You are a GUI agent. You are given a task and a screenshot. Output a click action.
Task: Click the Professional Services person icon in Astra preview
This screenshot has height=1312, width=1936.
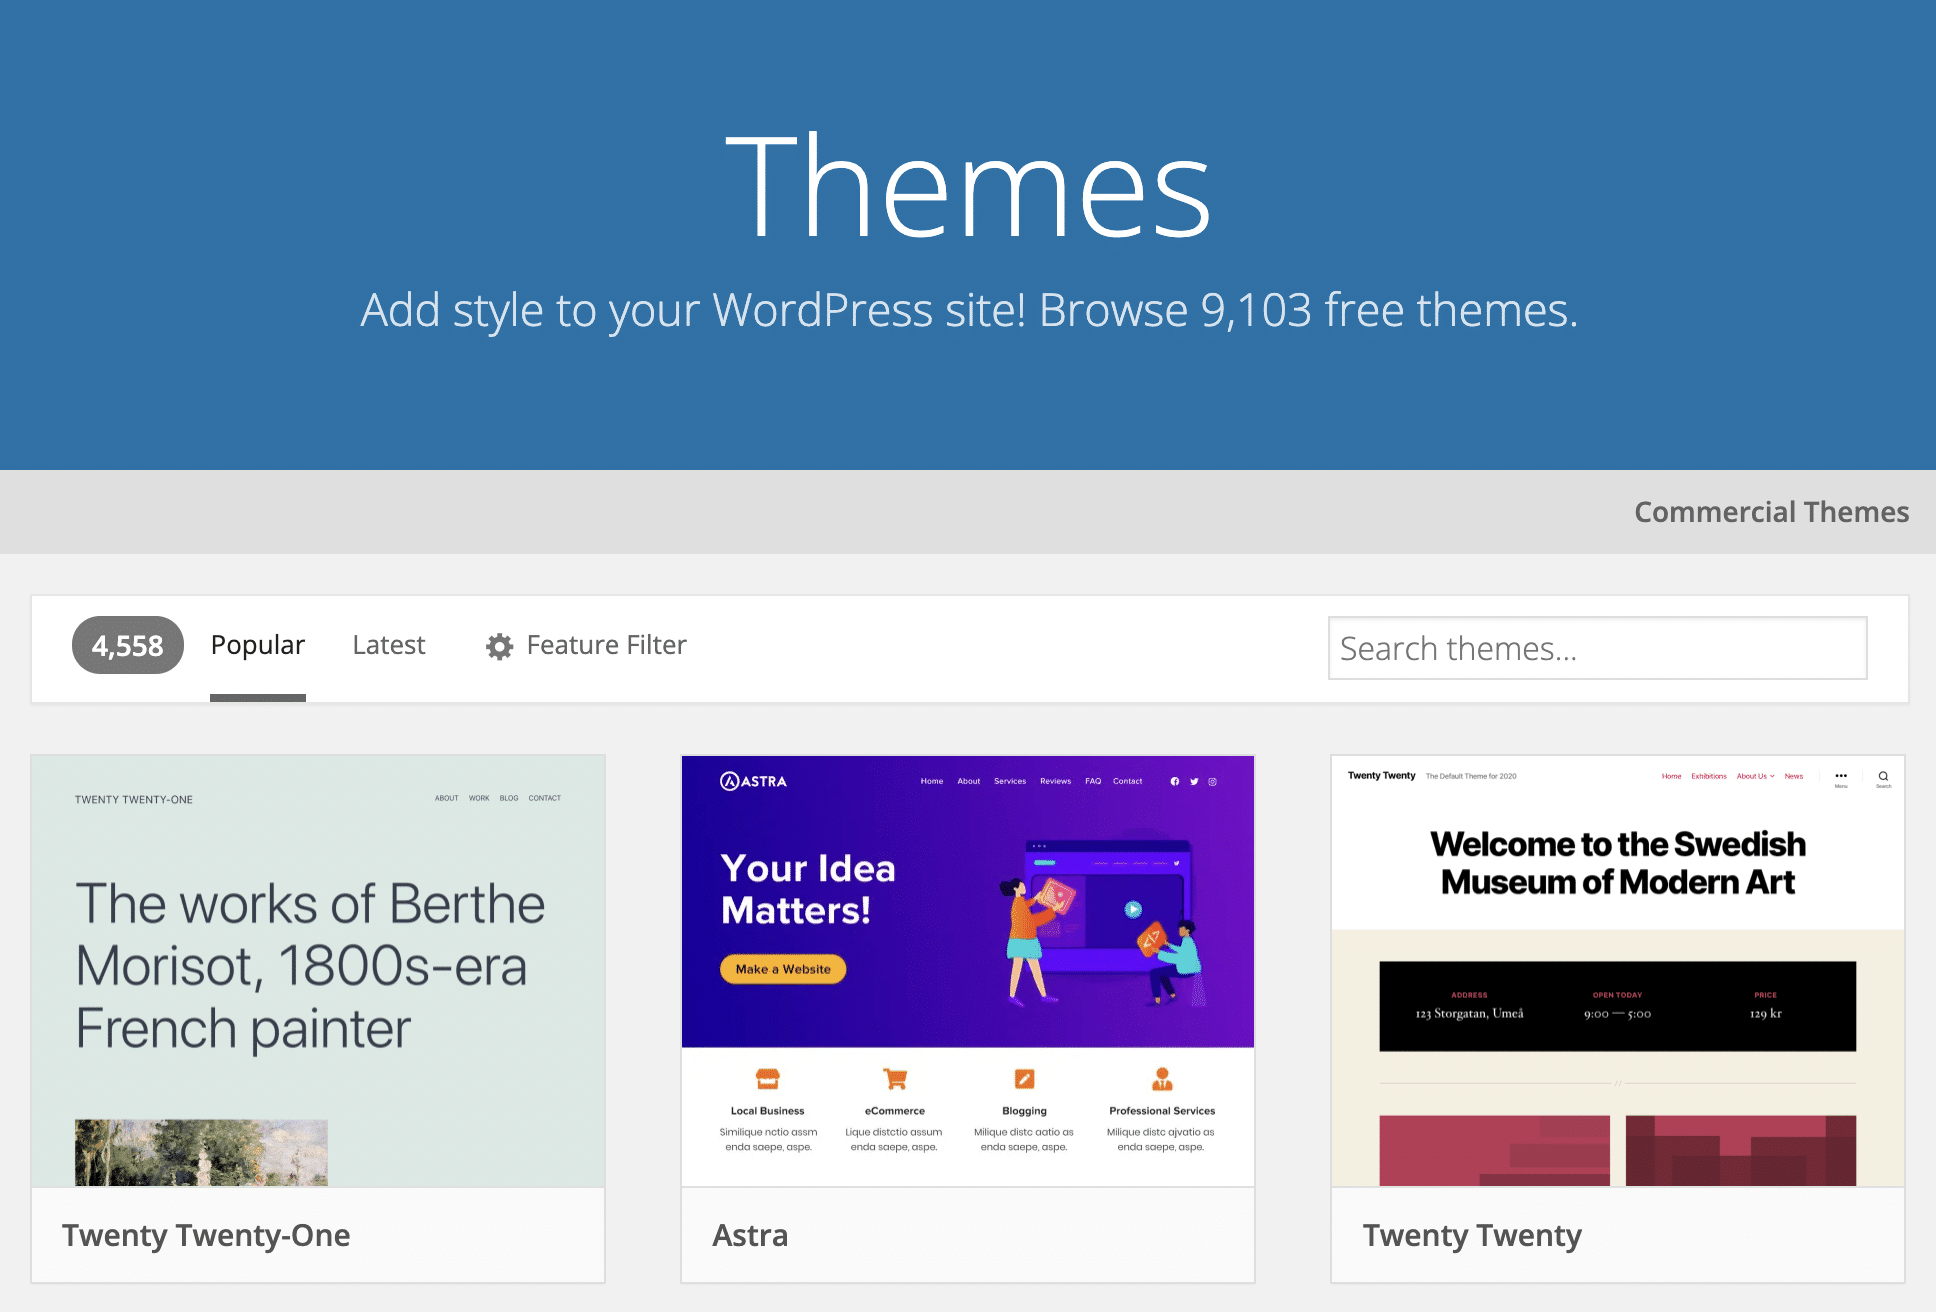(1162, 1079)
